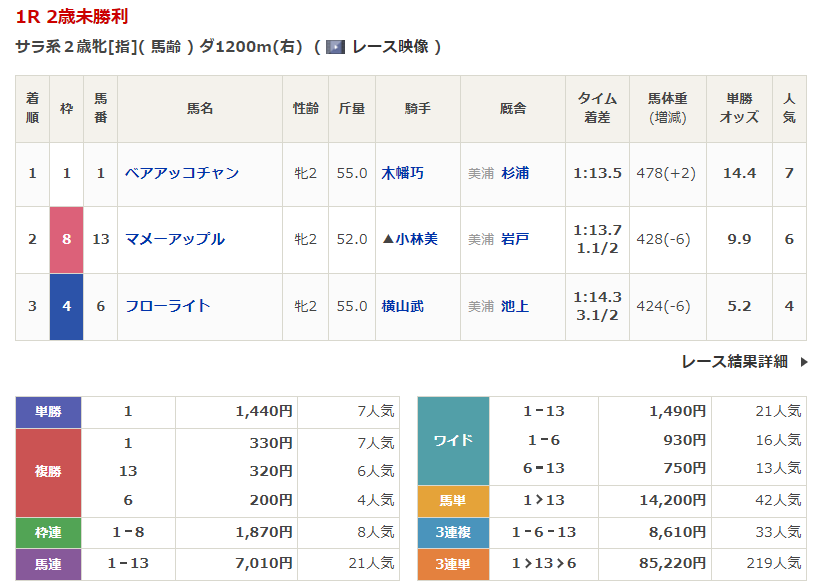The height and width of the screenshot is (588, 822).
Task: Open trainer 池上 page
Action: point(515,306)
